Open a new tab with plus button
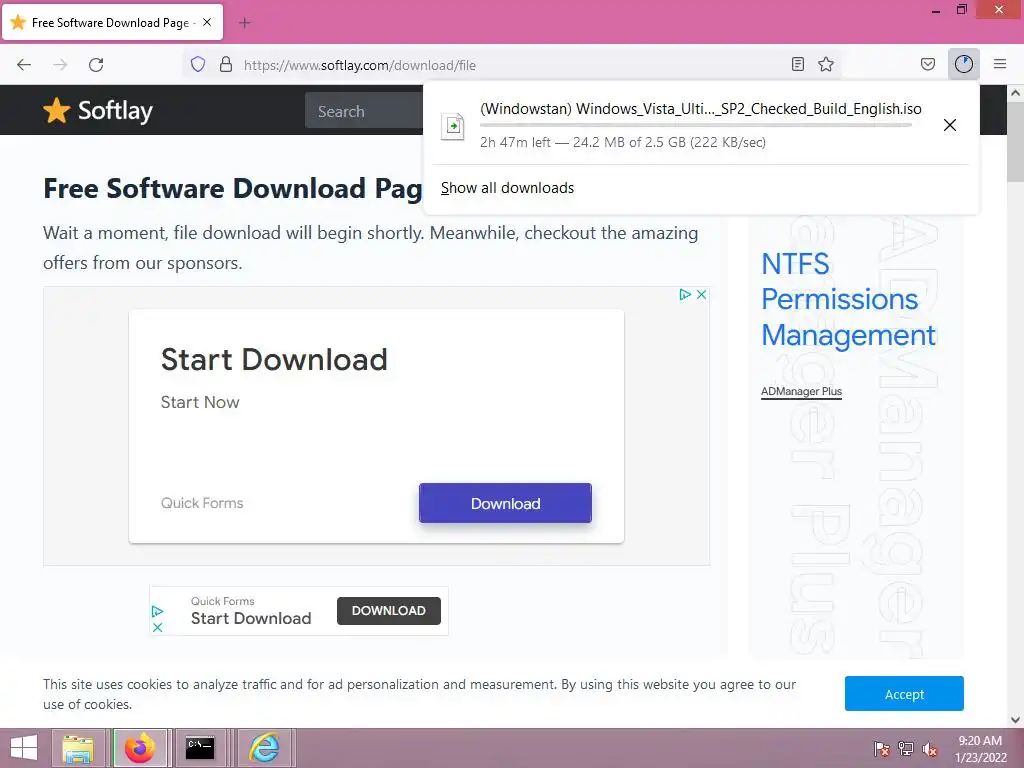1024x768 pixels. [x=244, y=23]
